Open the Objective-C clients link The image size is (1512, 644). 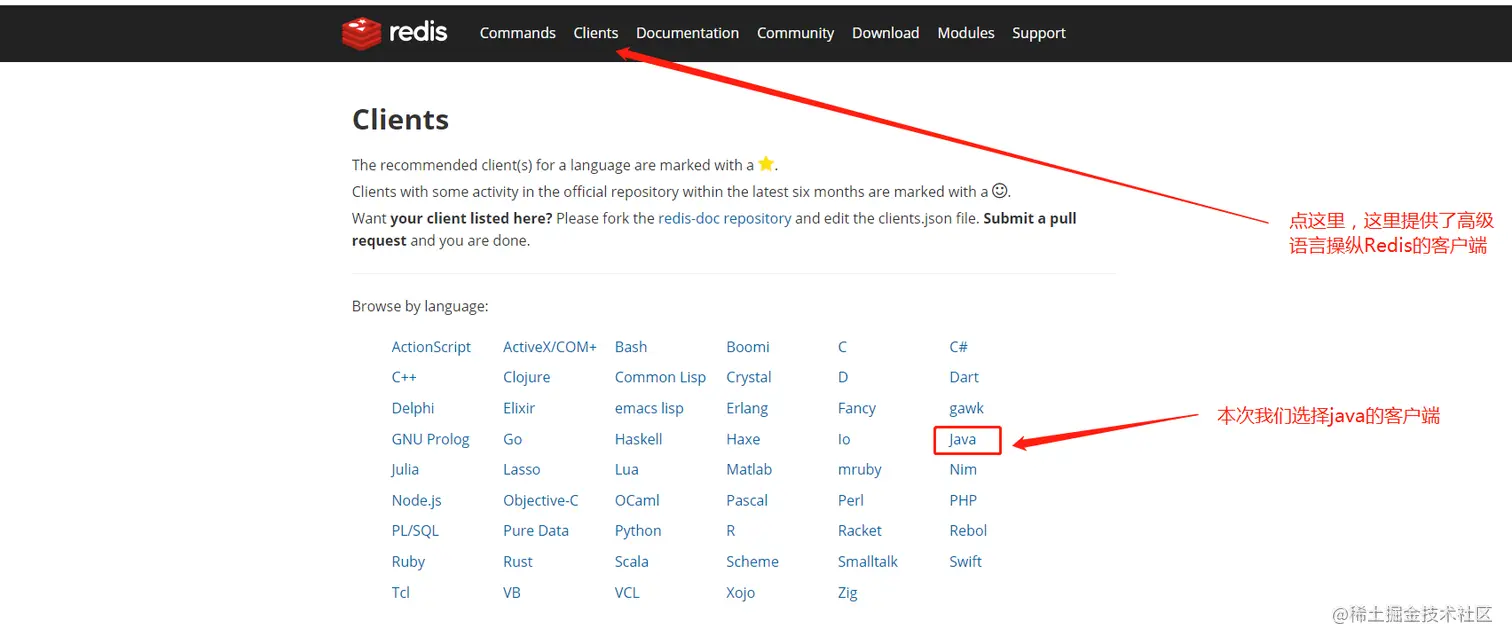point(541,500)
